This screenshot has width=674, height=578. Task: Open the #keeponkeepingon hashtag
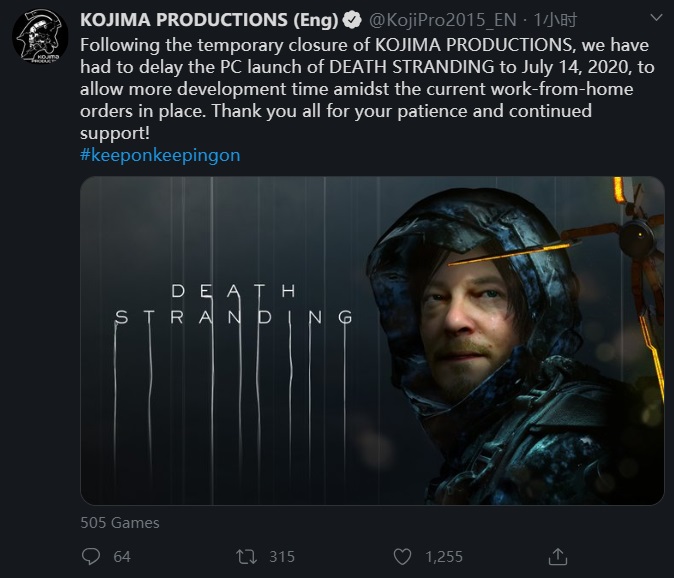click(x=159, y=155)
